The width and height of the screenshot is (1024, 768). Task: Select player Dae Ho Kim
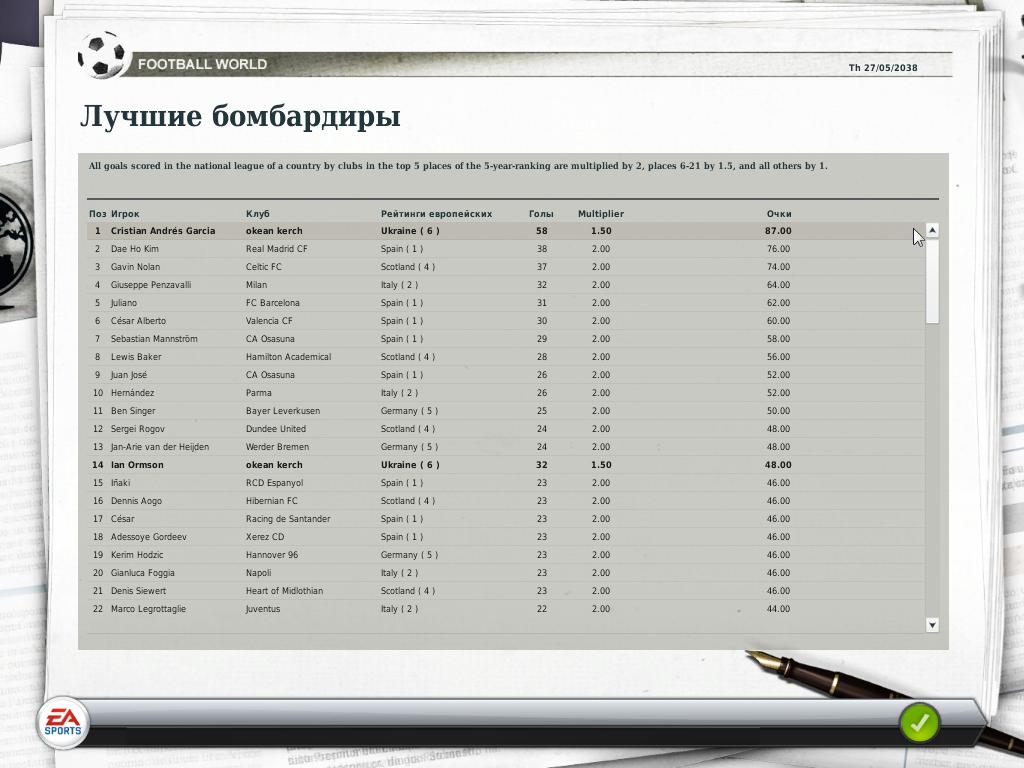tap(135, 249)
